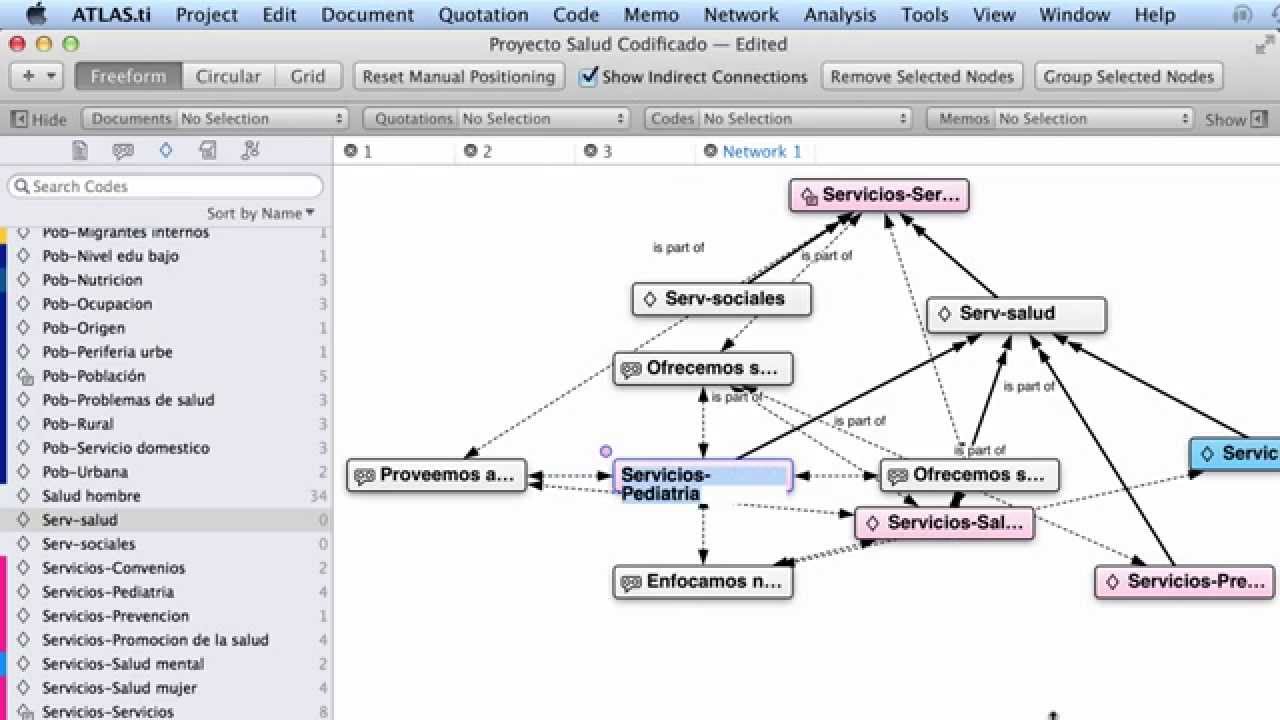Toggle Show Indirect Connections checkbox
Screen dimensions: 1280x720
click(x=589, y=76)
